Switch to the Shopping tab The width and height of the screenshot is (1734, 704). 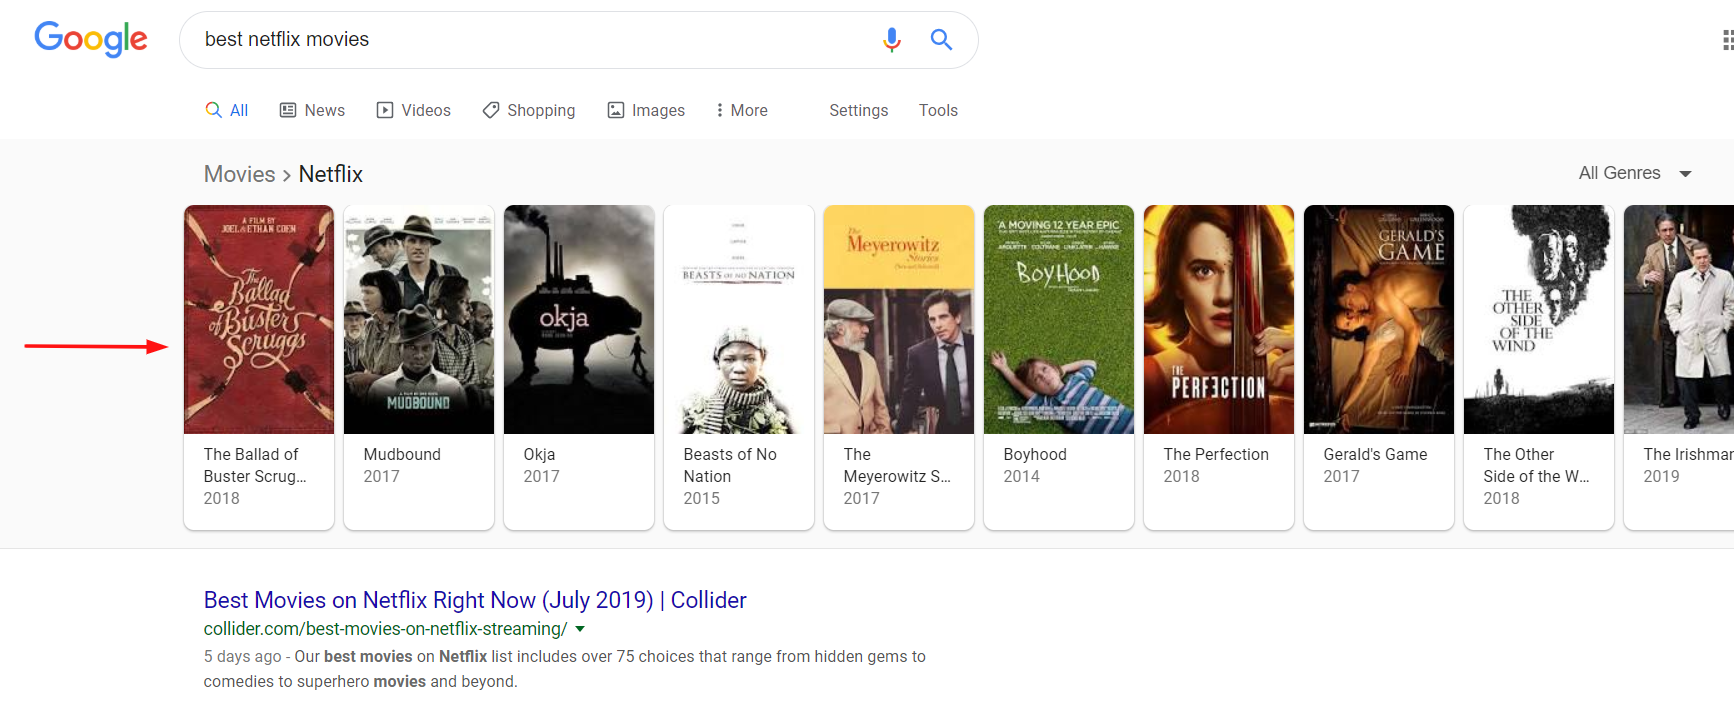pyautogui.click(x=529, y=110)
